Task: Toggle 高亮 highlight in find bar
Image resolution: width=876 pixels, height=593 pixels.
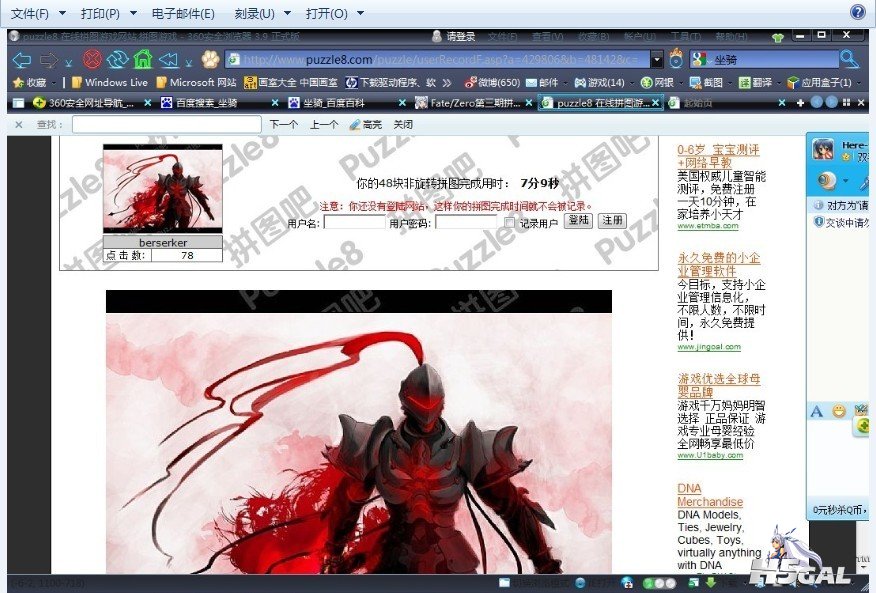Action: (365, 124)
